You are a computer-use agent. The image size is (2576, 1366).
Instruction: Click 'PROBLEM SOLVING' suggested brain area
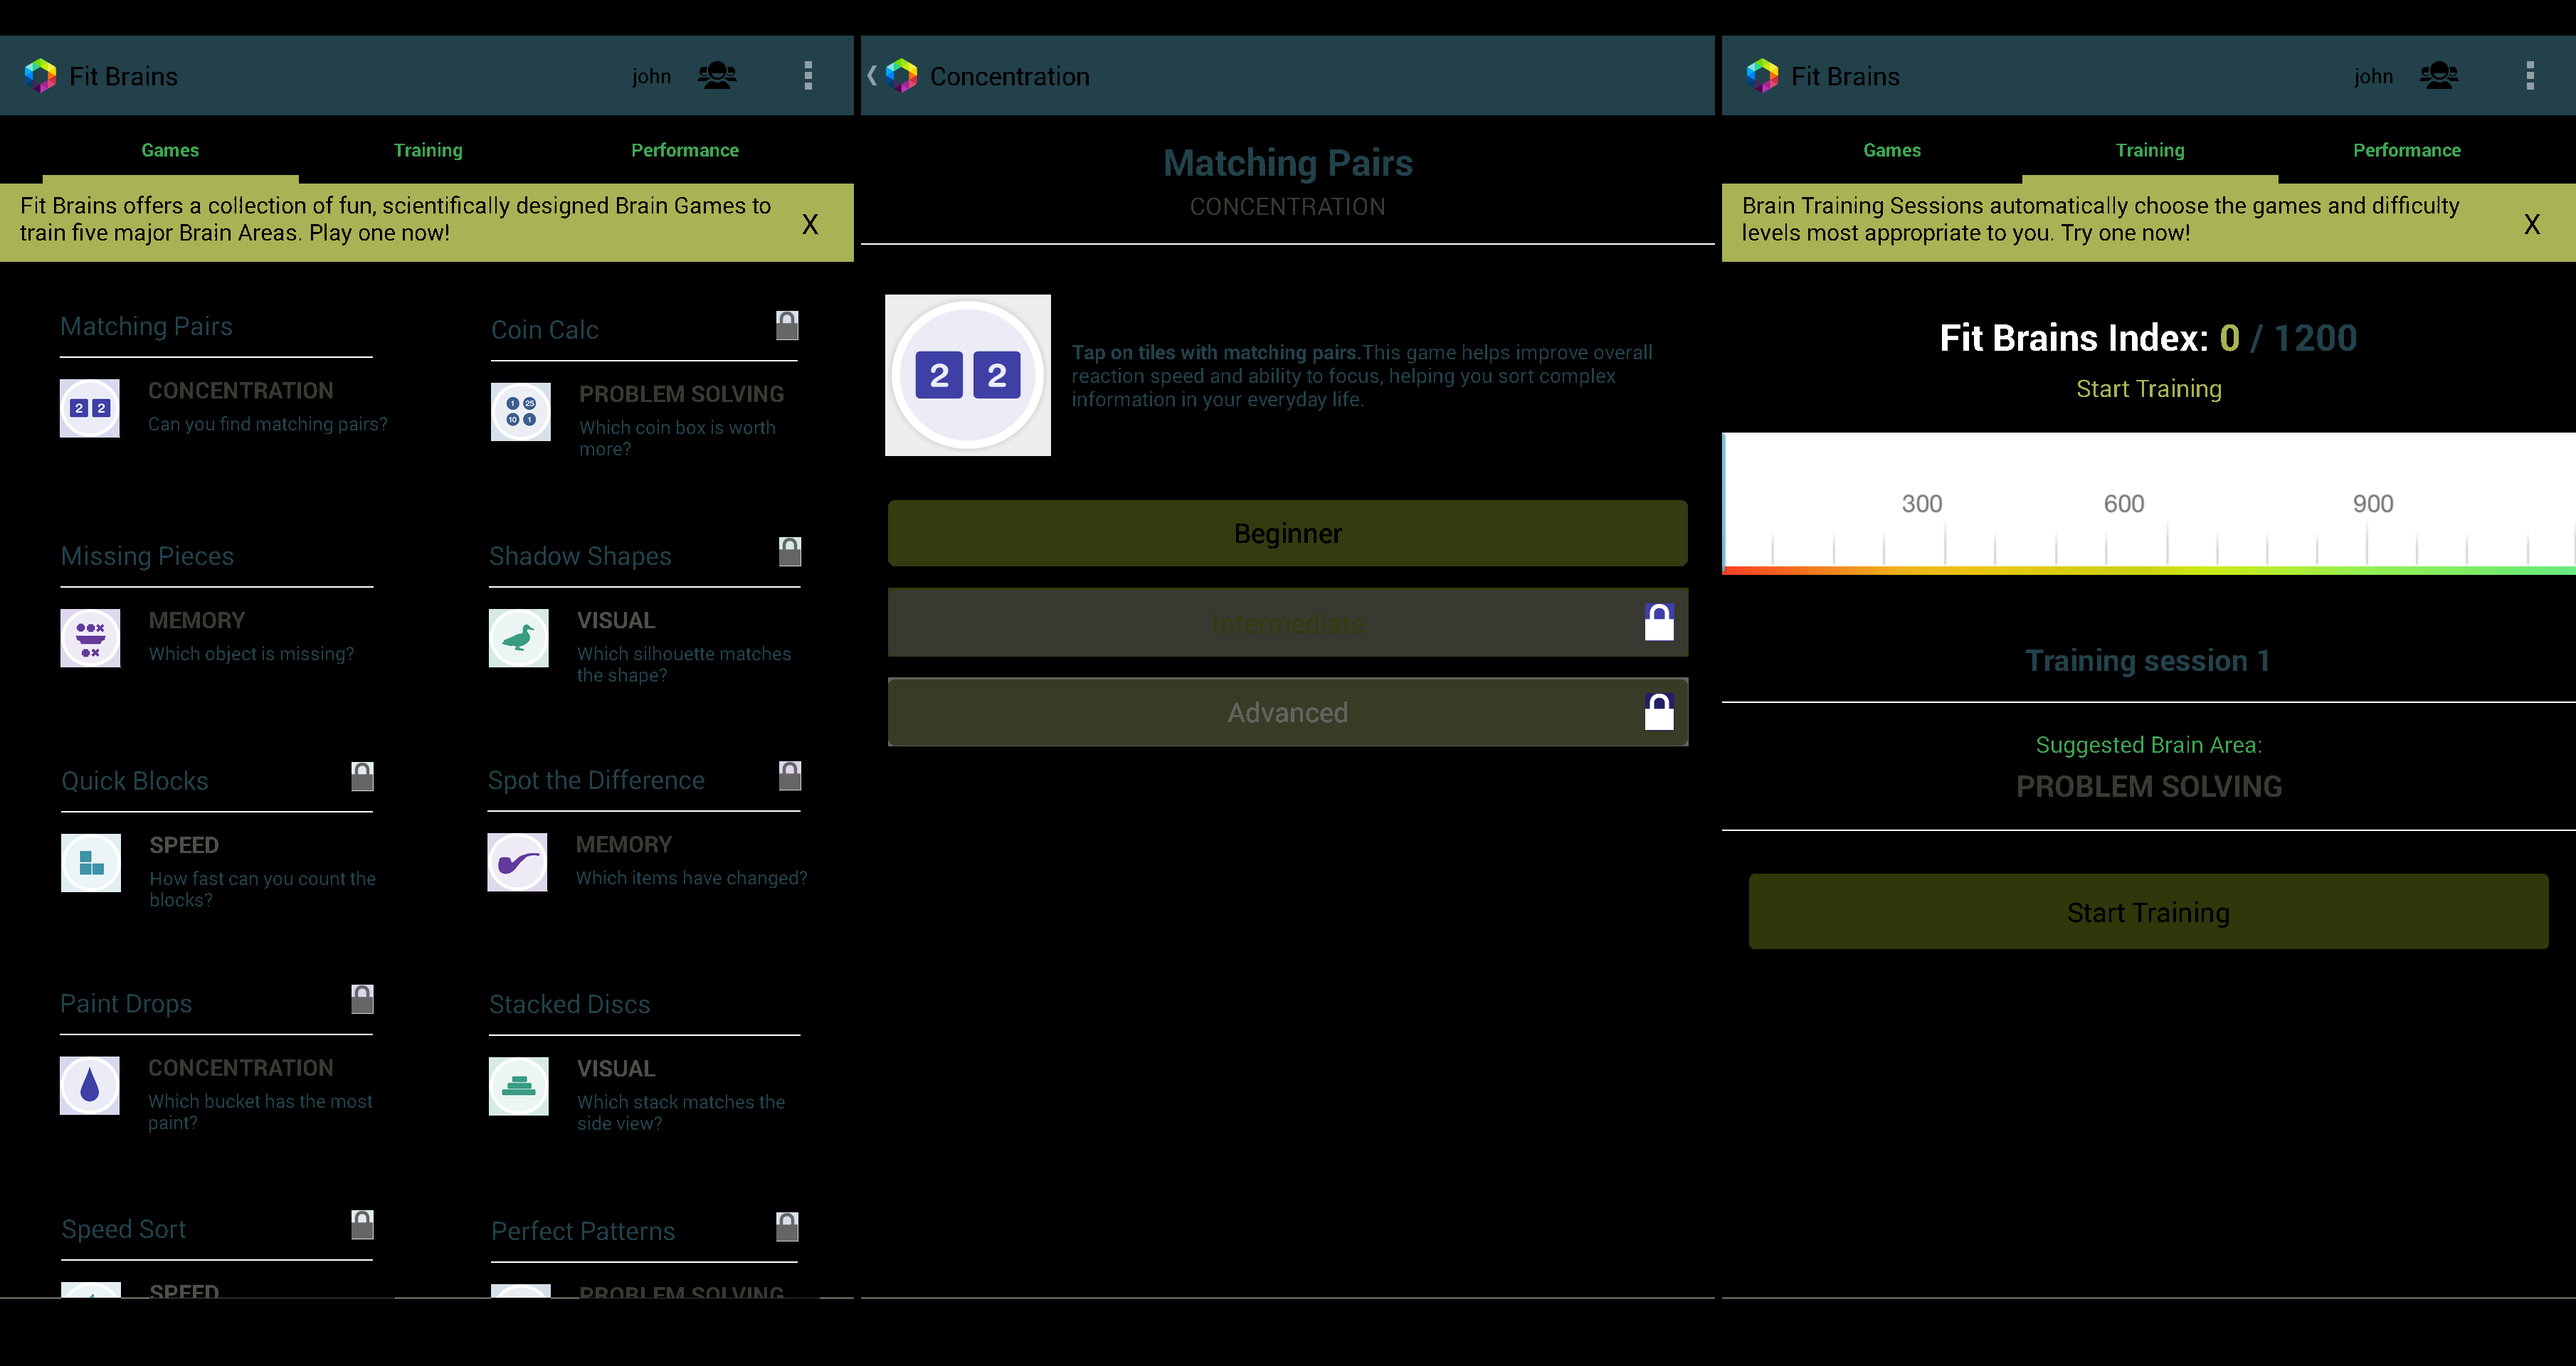click(x=2148, y=787)
